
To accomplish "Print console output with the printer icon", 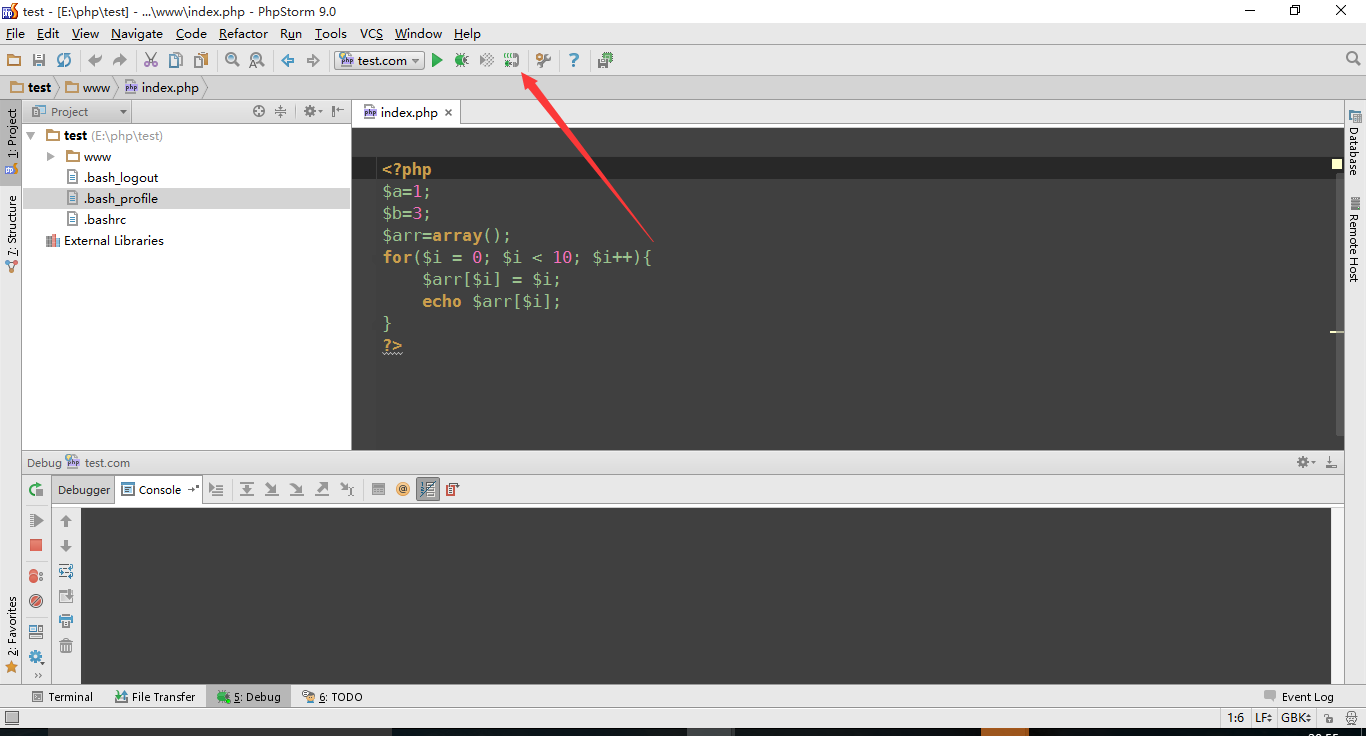I will [x=66, y=621].
